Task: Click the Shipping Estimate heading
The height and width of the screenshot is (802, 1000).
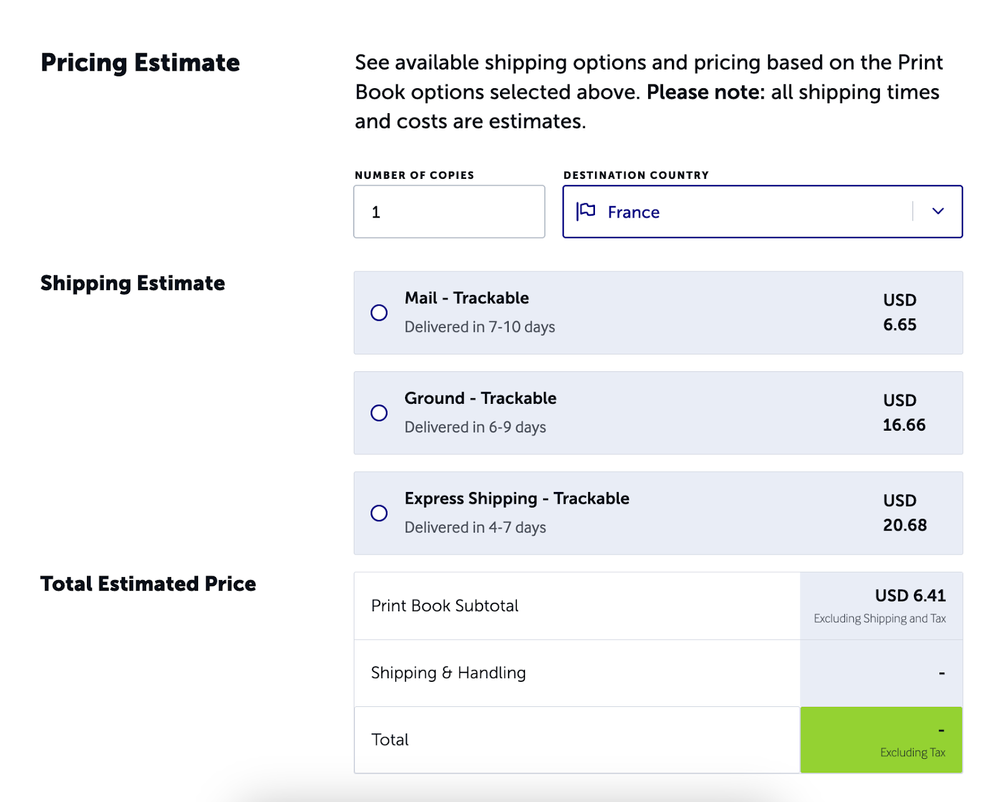Action: [x=132, y=283]
